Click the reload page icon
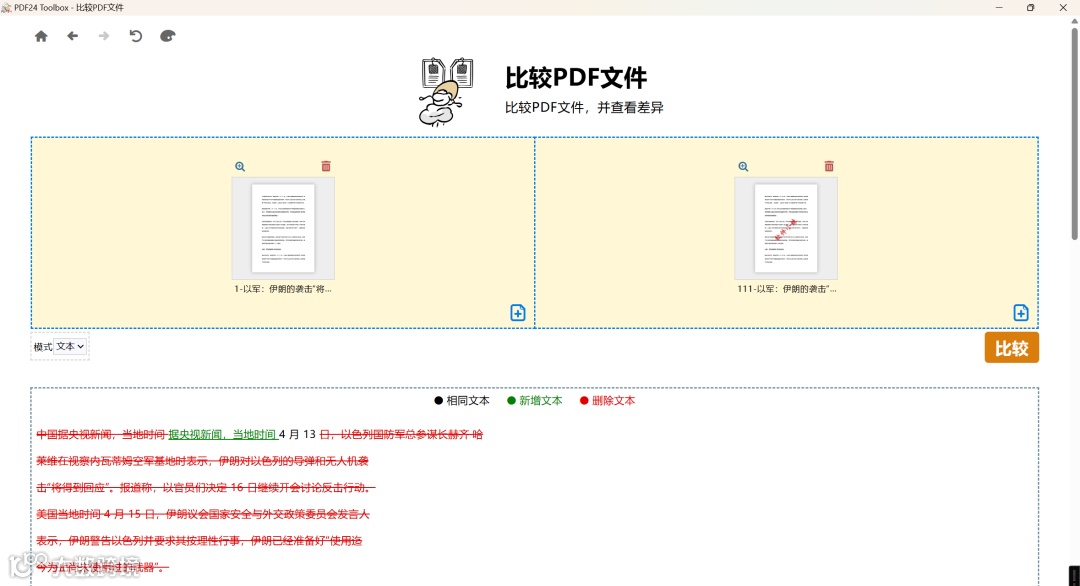The image size is (1080, 586). click(136, 35)
